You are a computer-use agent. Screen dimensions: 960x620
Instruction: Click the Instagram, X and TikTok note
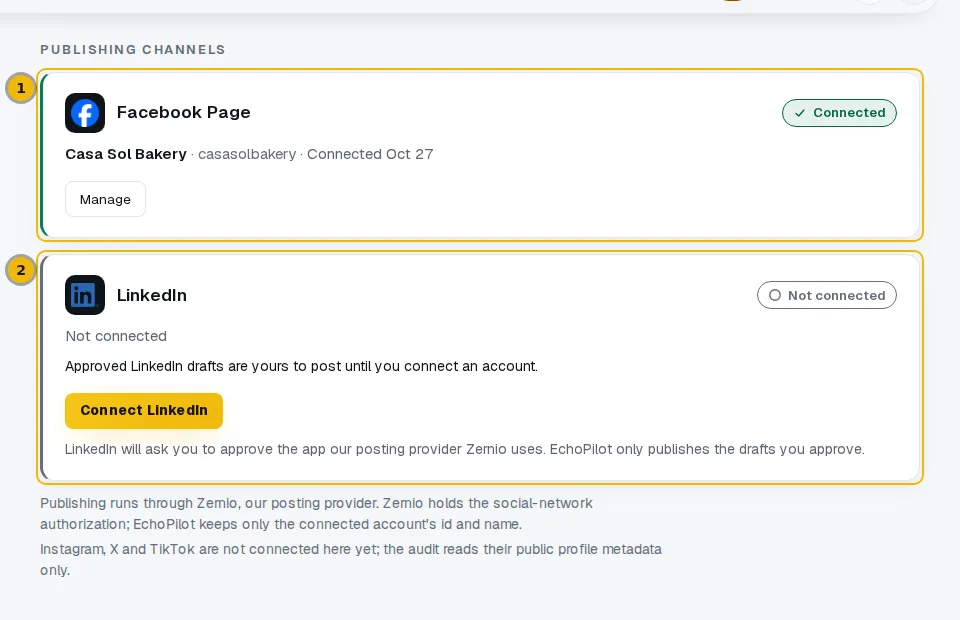point(351,559)
